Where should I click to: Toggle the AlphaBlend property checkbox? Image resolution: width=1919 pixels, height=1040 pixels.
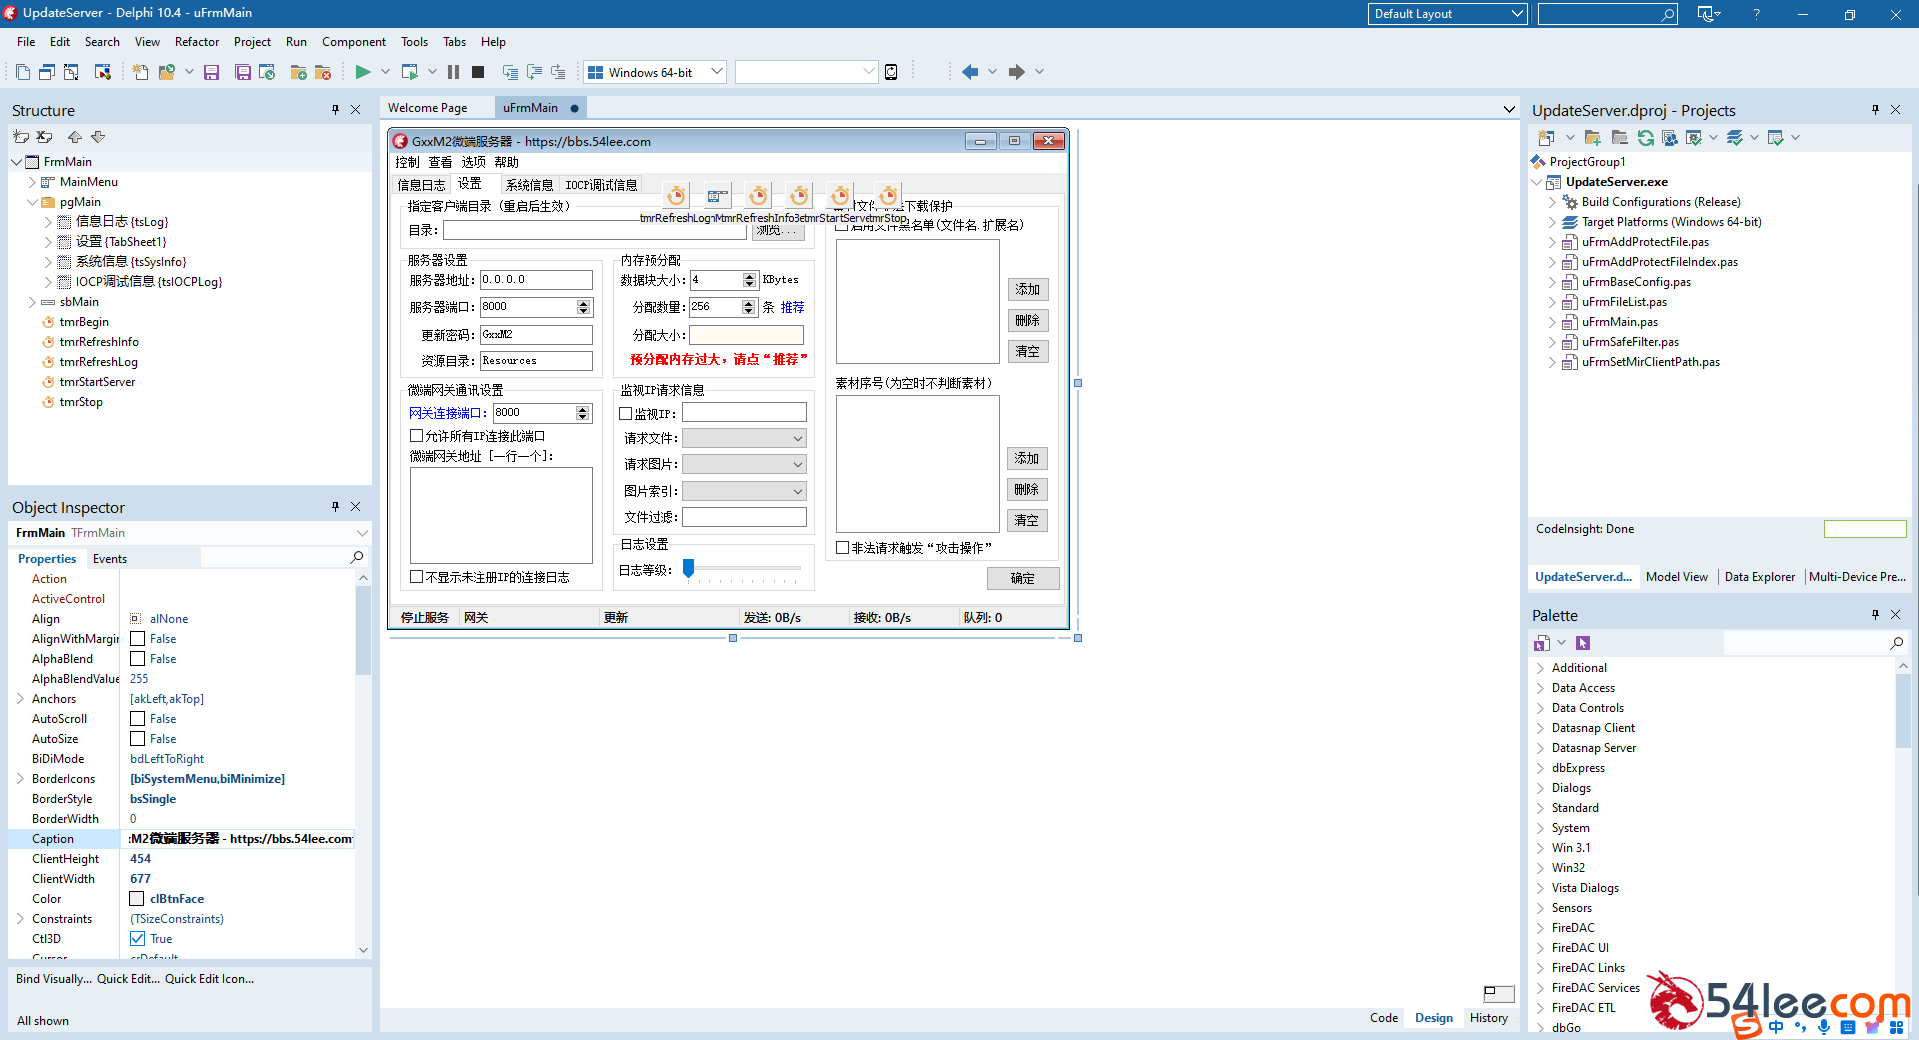click(x=138, y=659)
